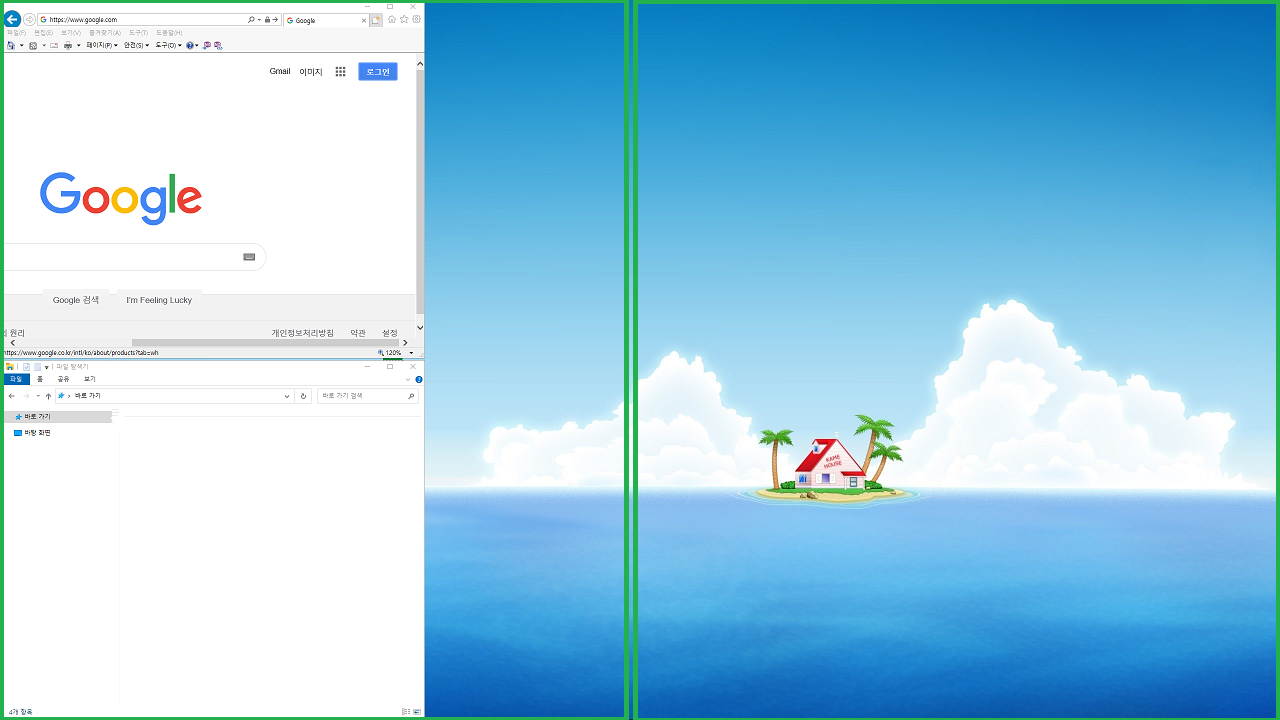Open the zoom level dropdown arrow beside 120%
1280x720 pixels.
(x=411, y=353)
